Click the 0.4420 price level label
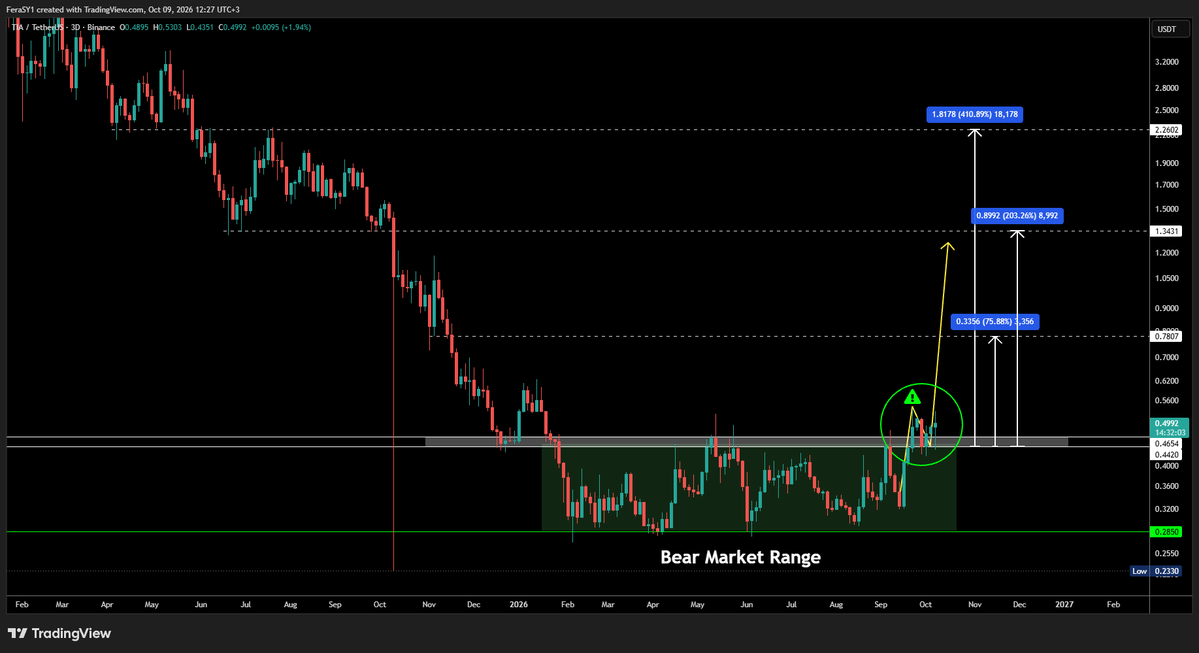 click(1166, 454)
